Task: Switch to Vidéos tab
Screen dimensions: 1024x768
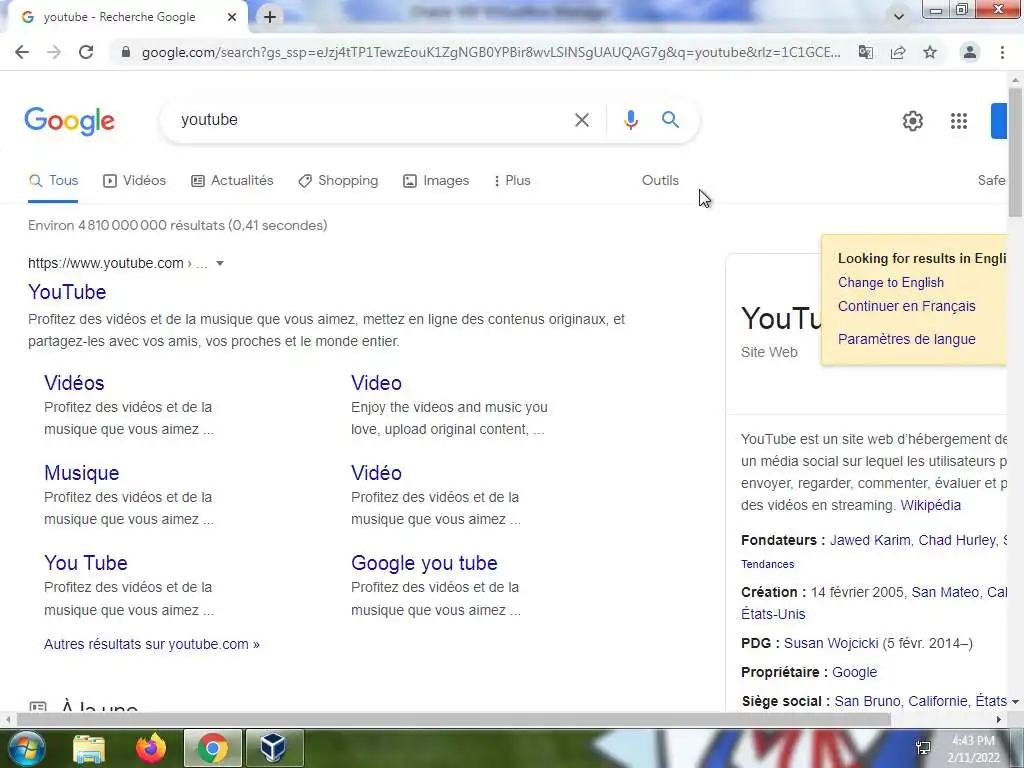Action: click(x=135, y=180)
